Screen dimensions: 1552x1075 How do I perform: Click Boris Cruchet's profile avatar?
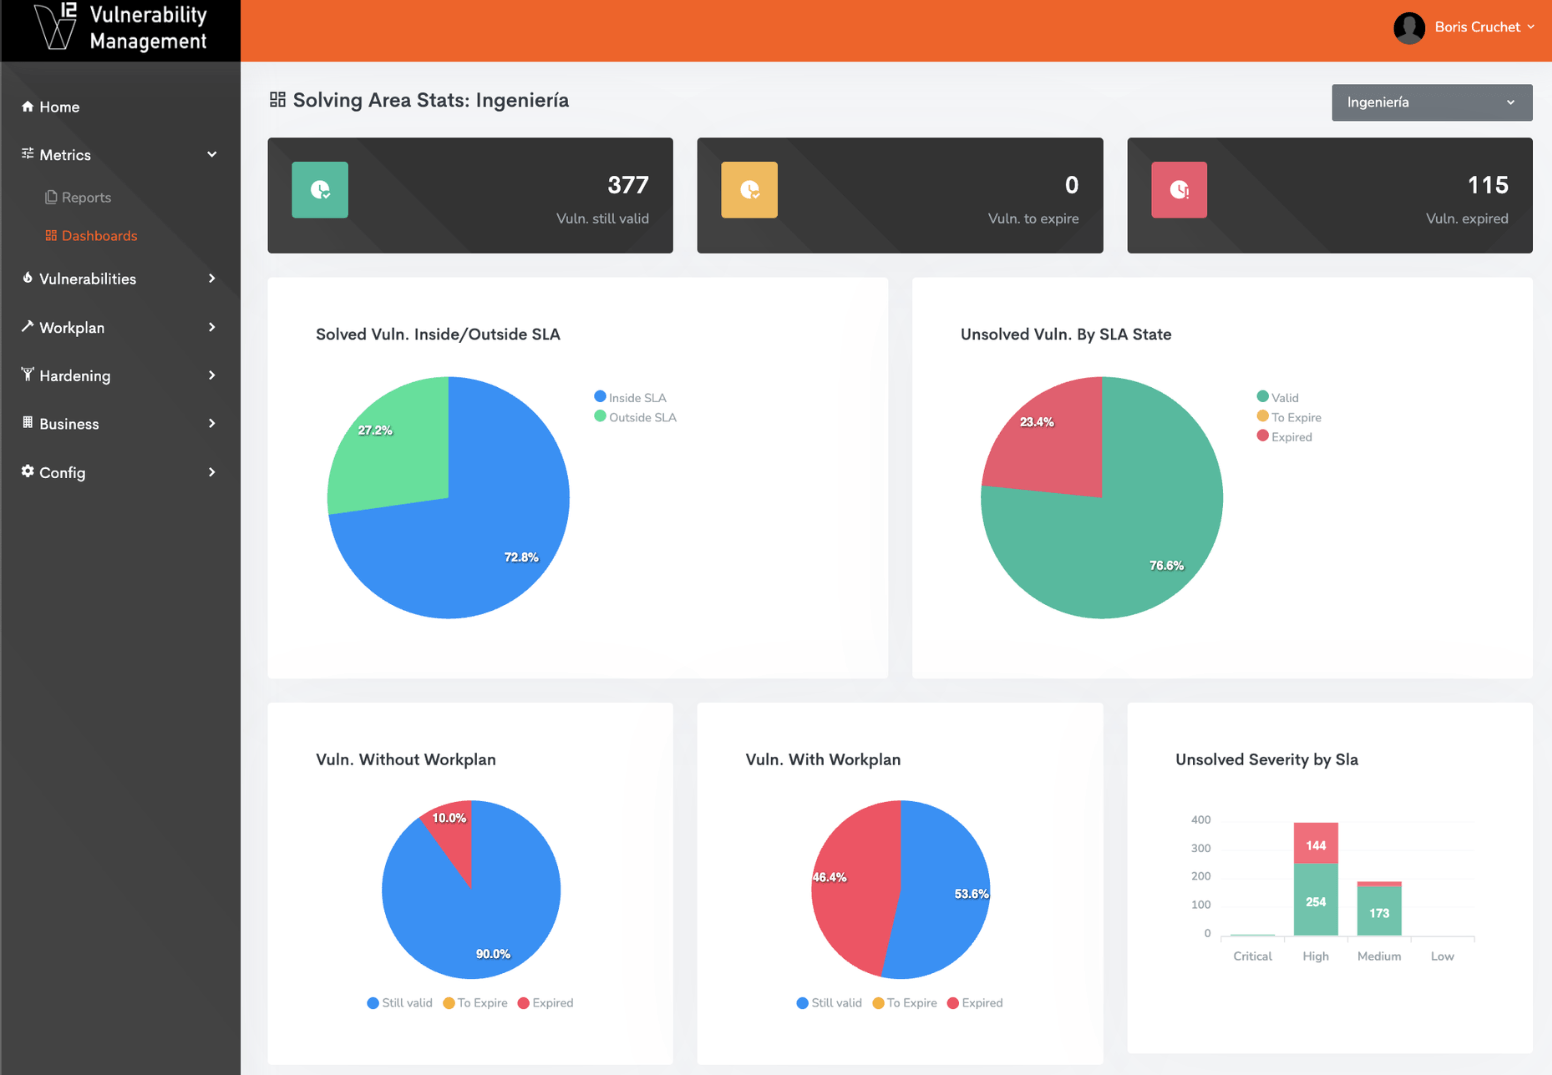pyautogui.click(x=1409, y=28)
